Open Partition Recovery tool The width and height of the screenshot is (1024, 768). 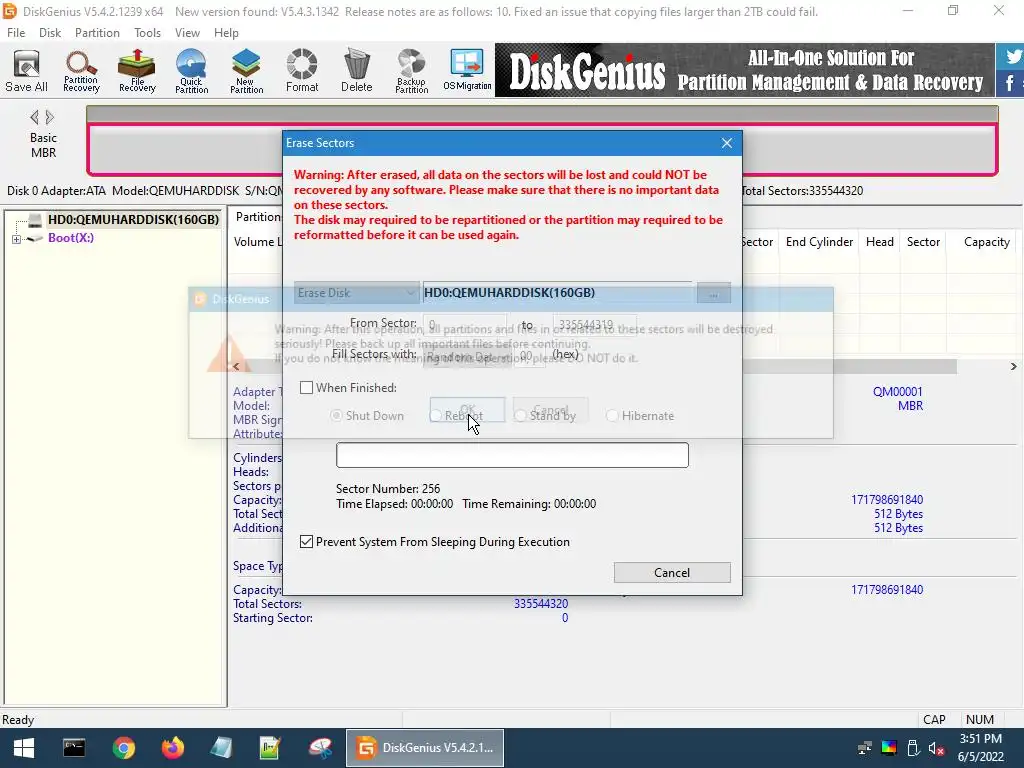81,71
